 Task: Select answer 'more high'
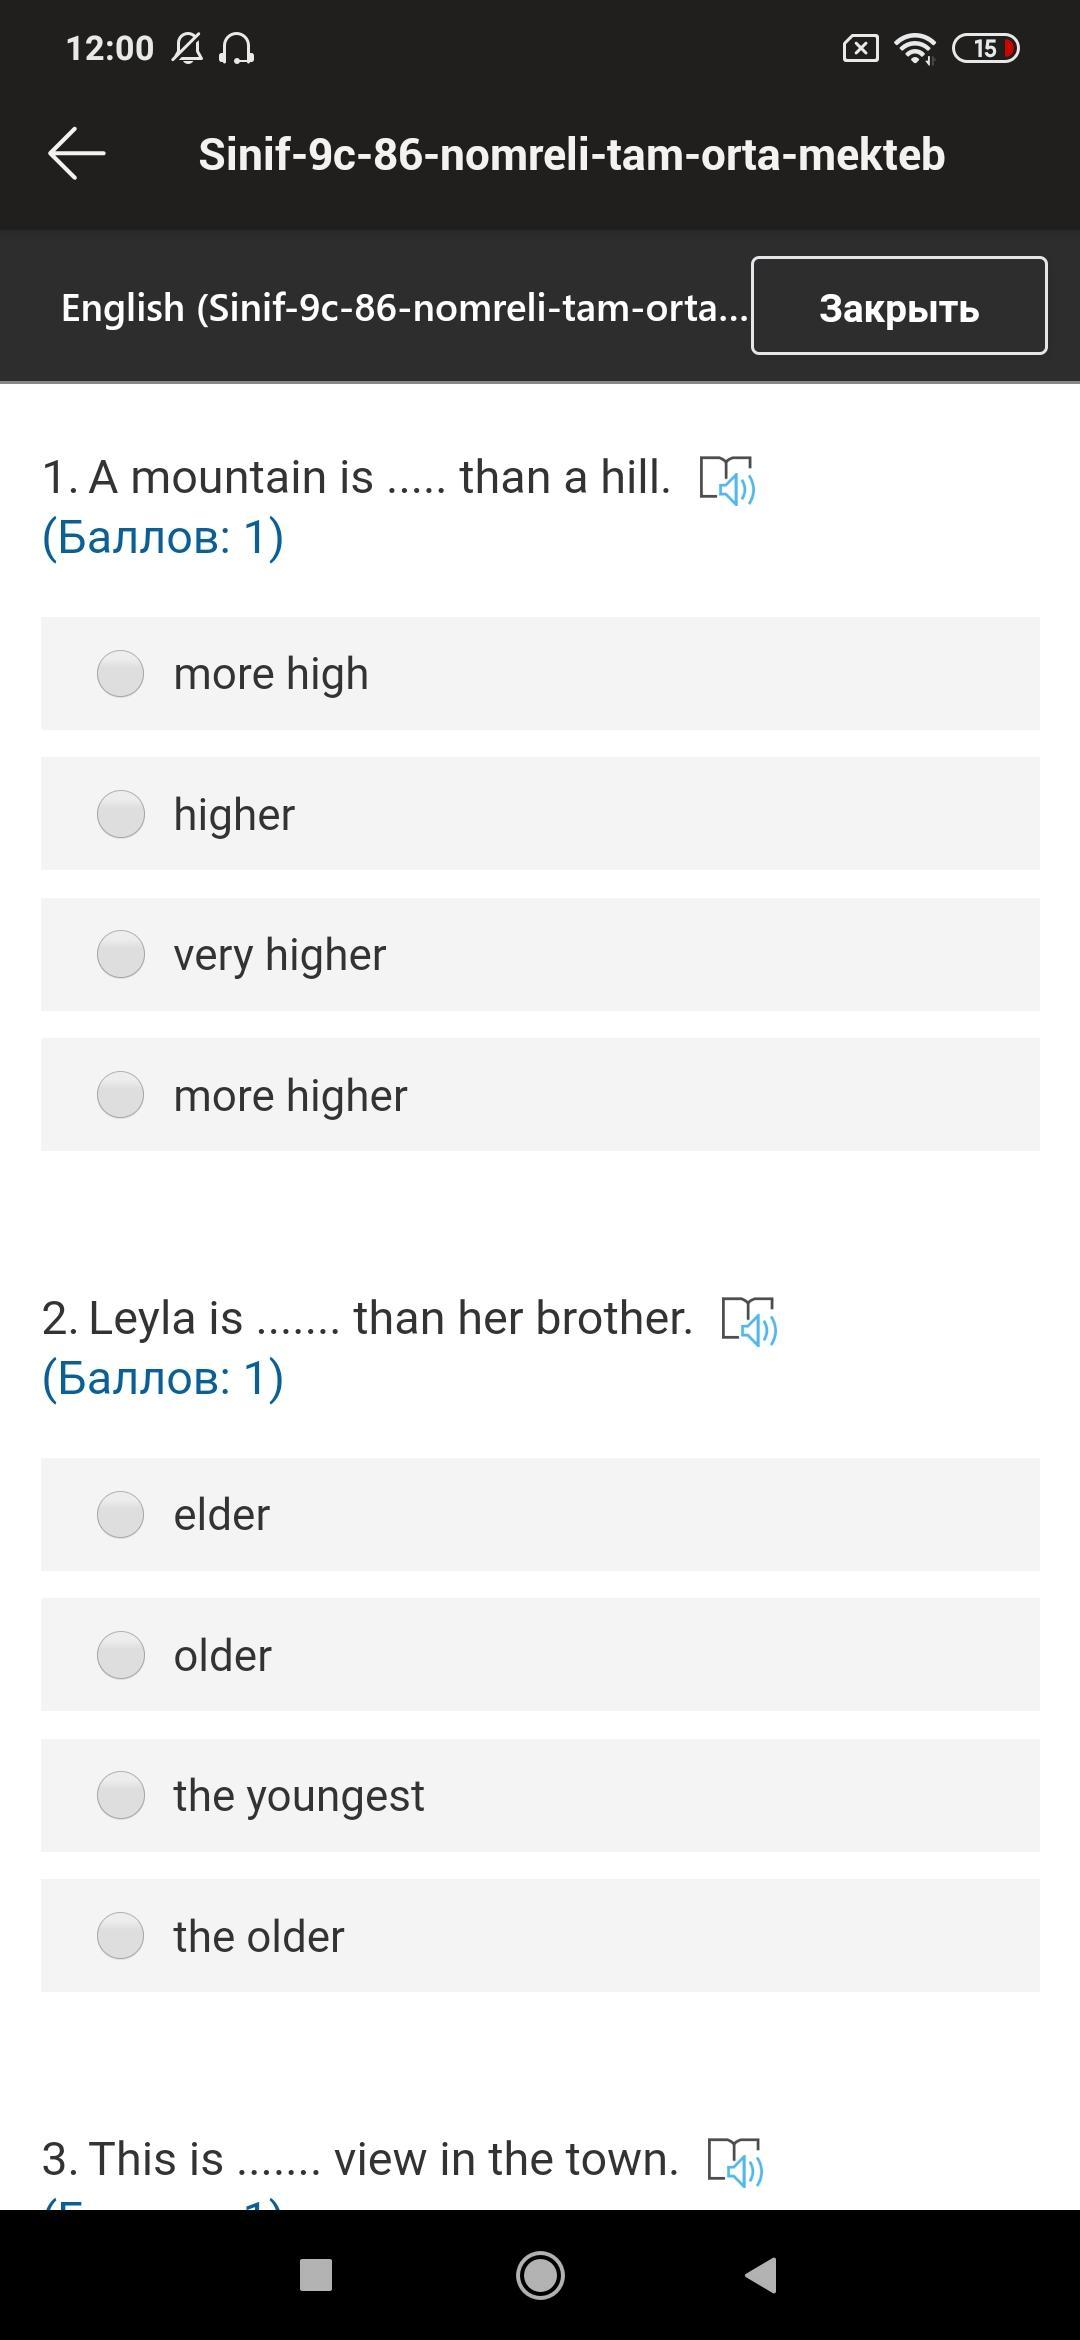[x=121, y=673]
